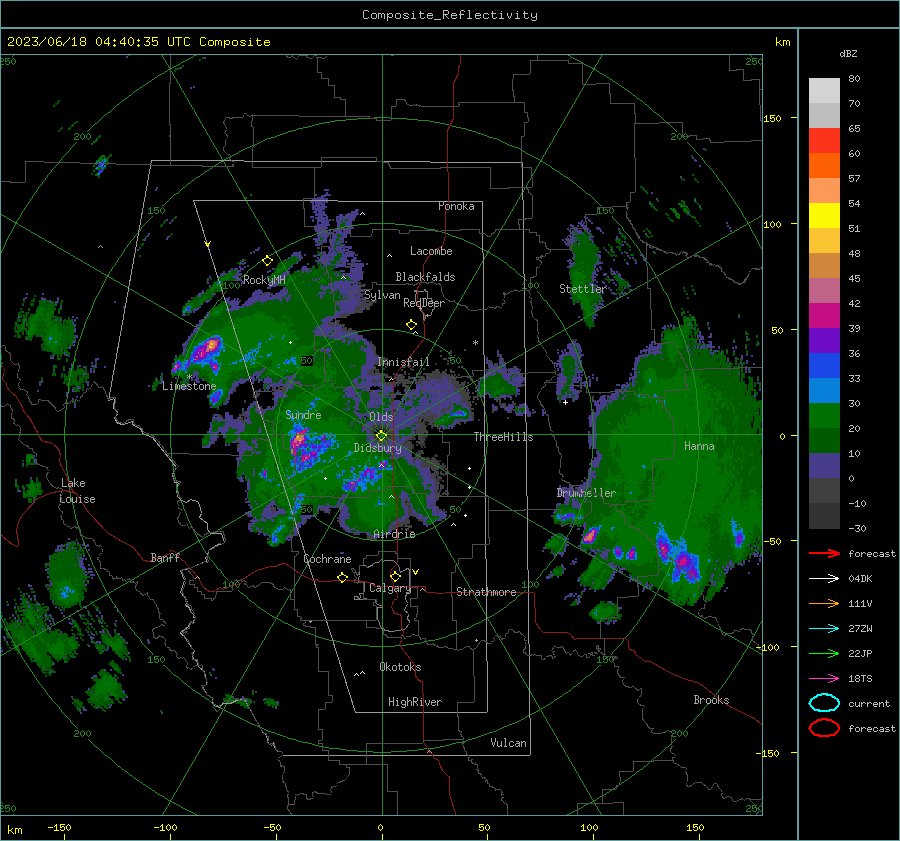Click the storm cell cluster south of Hanna
Image resolution: width=900 pixels, height=841 pixels.
click(x=680, y=558)
